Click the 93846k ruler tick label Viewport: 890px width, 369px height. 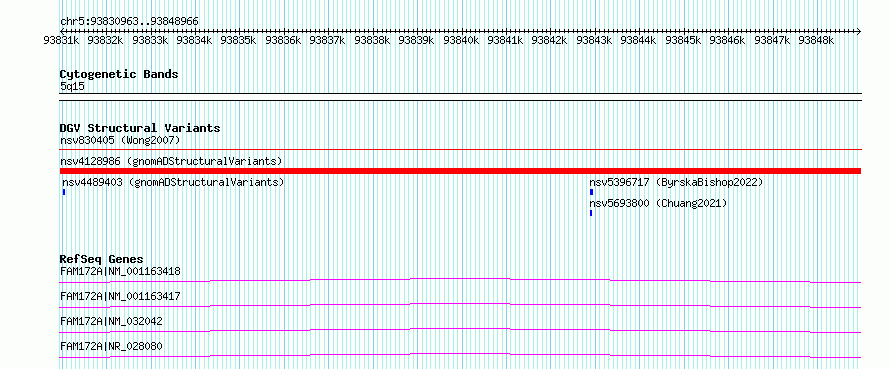click(x=728, y=40)
